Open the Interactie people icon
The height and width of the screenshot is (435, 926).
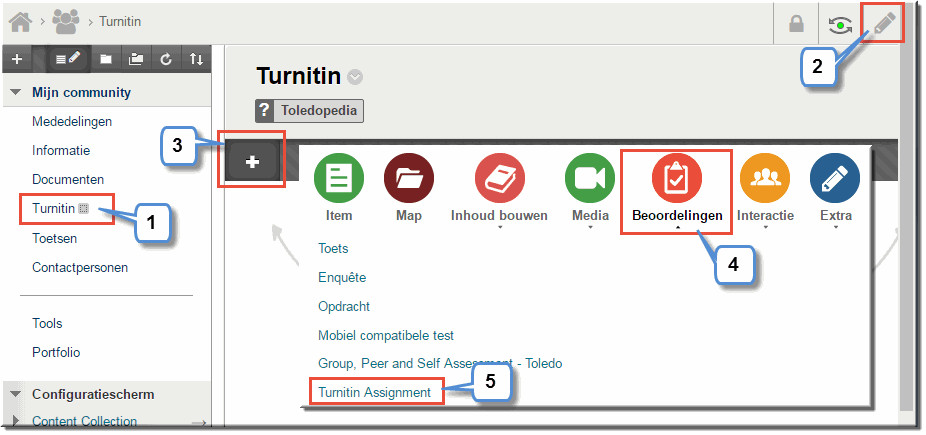(765, 178)
